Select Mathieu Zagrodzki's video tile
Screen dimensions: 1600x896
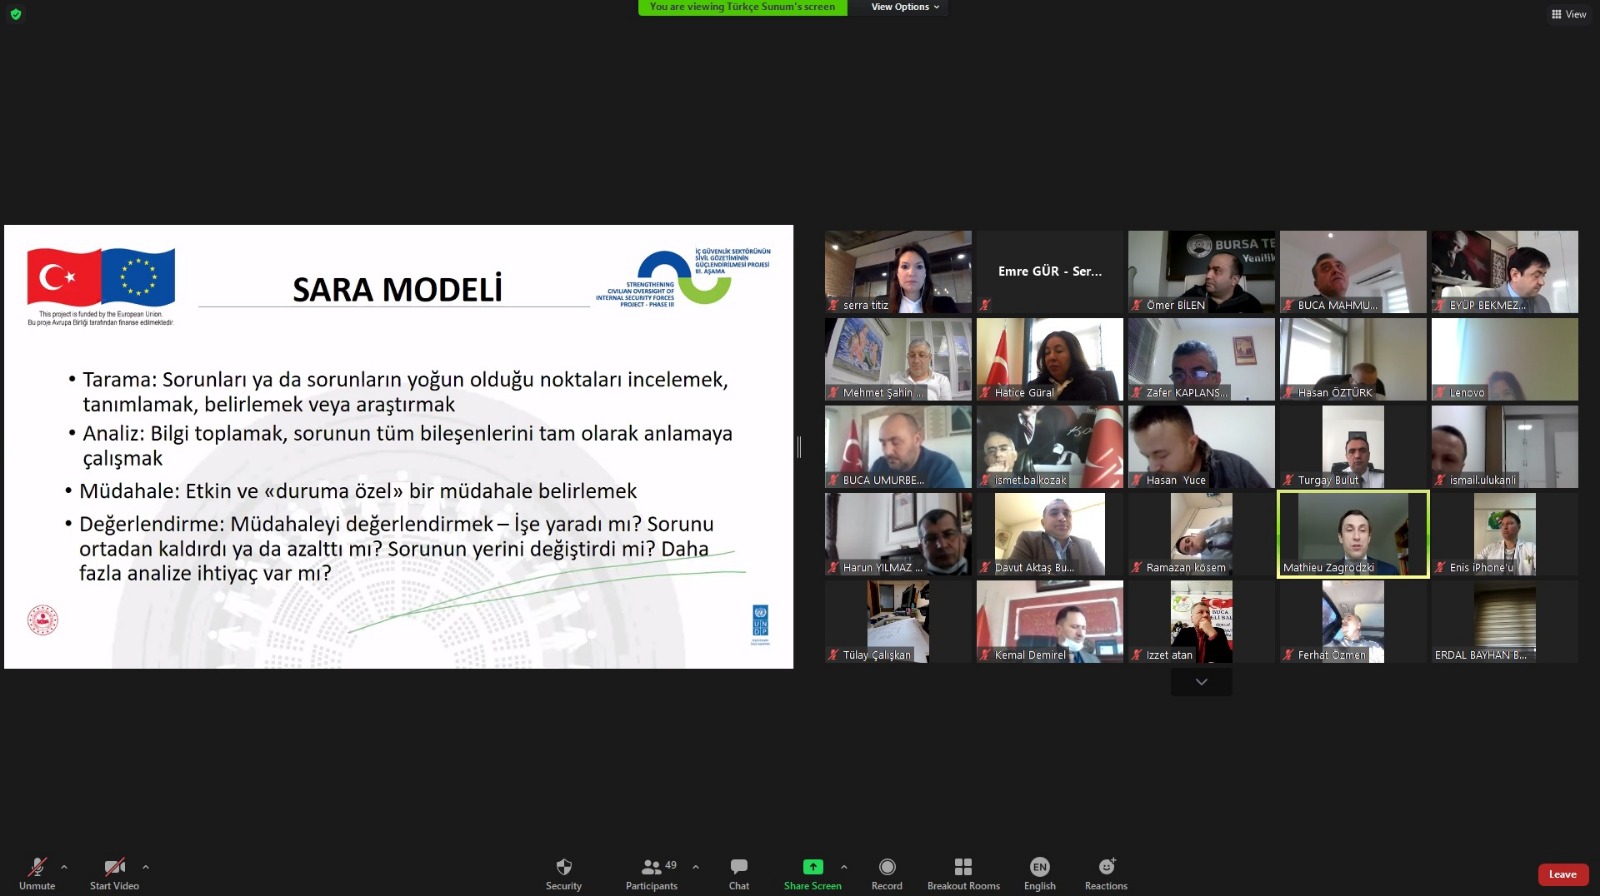point(1353,534)
